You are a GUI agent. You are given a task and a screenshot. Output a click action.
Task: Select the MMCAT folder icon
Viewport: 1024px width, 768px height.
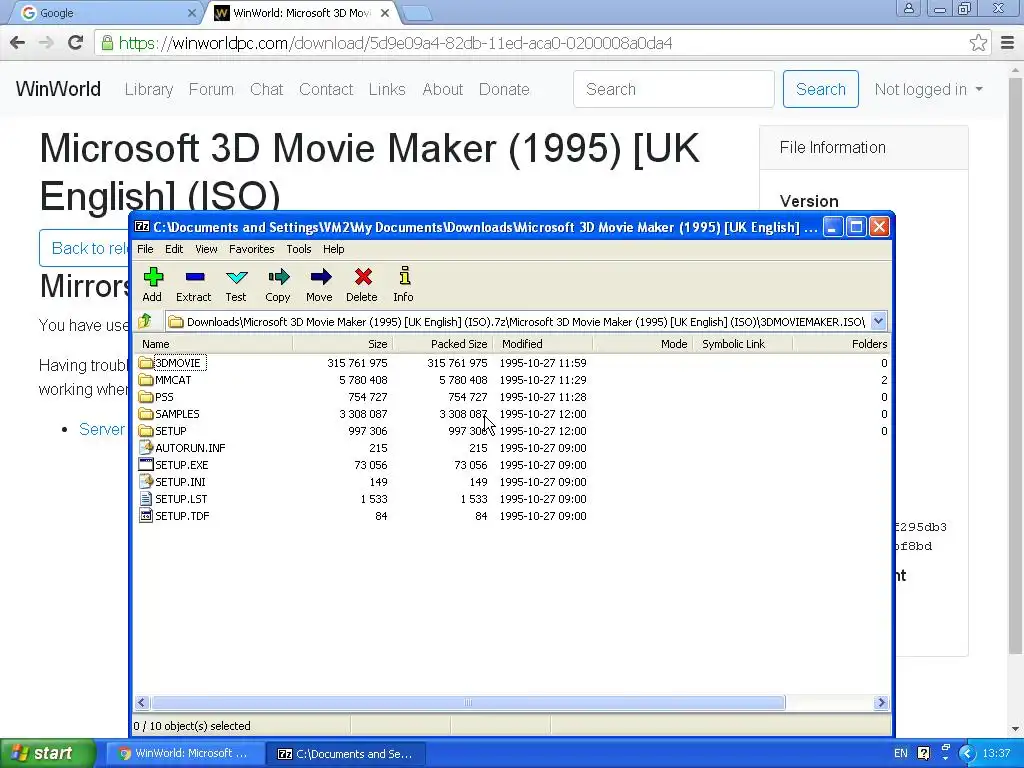146,380
